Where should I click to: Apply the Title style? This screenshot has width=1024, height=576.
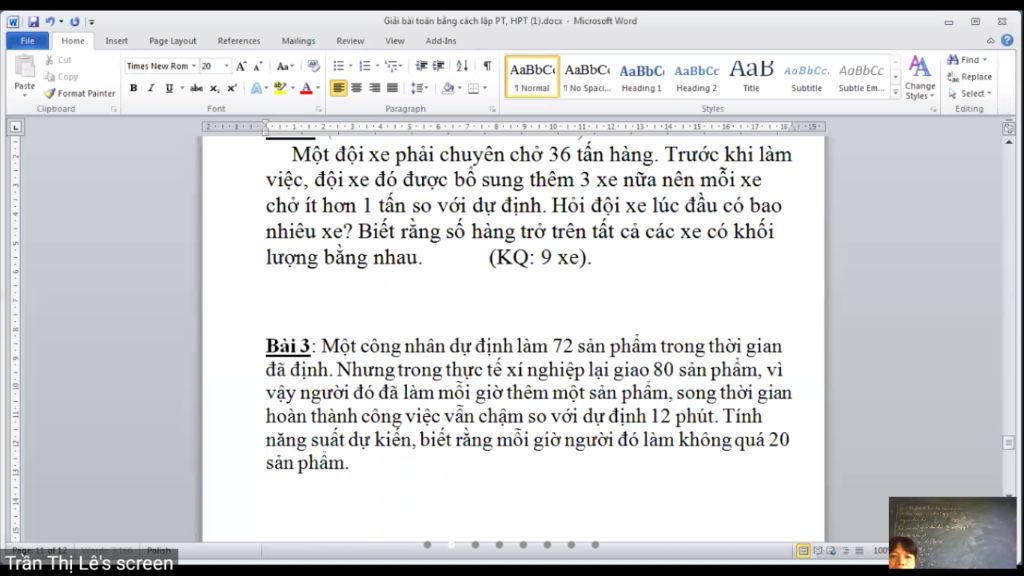pos(751,77)
